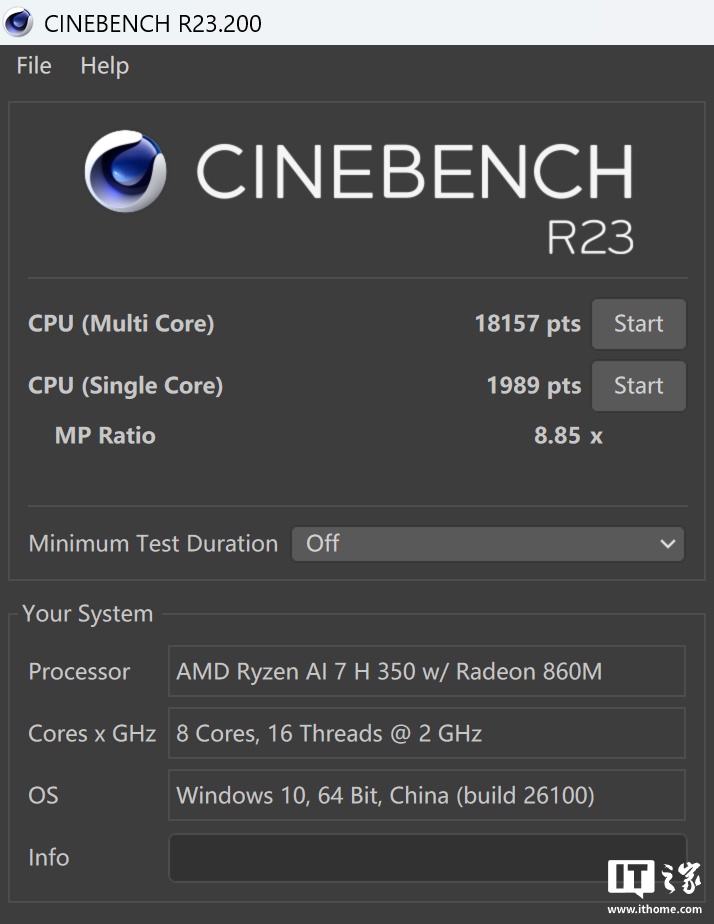Click the Cinebench sphere logo
The image size is (714, 924).
(125, 172)
